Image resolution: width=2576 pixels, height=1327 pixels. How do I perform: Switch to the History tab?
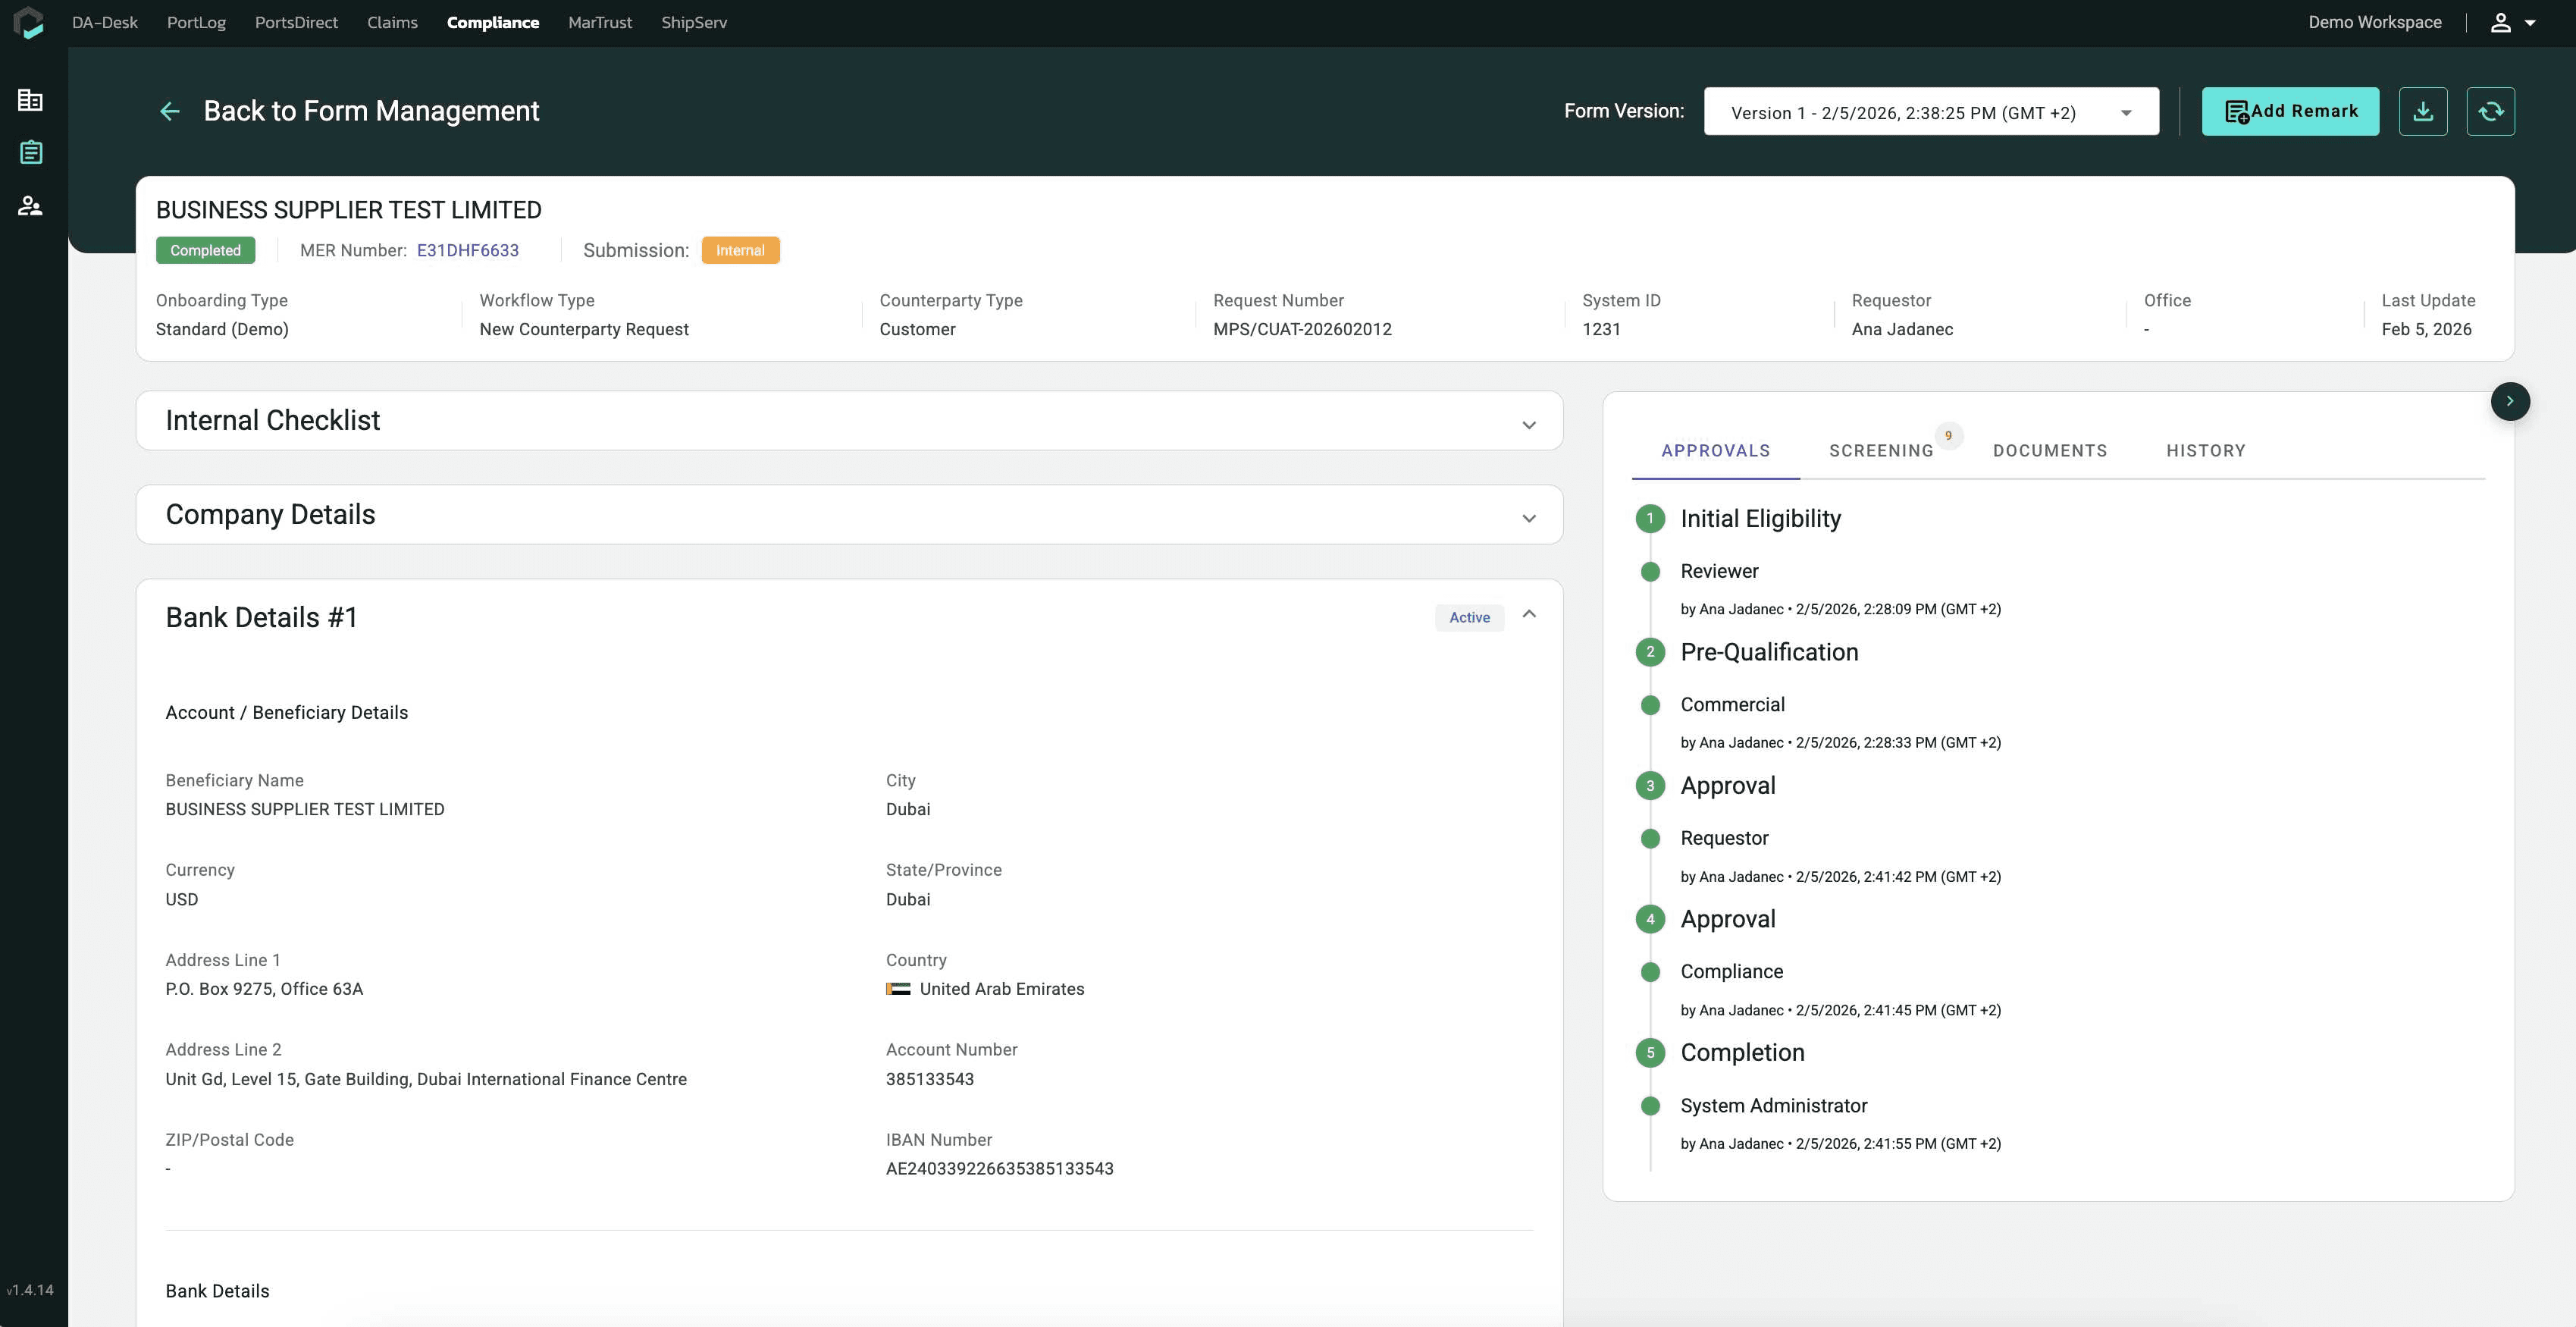click(2205, 451)
